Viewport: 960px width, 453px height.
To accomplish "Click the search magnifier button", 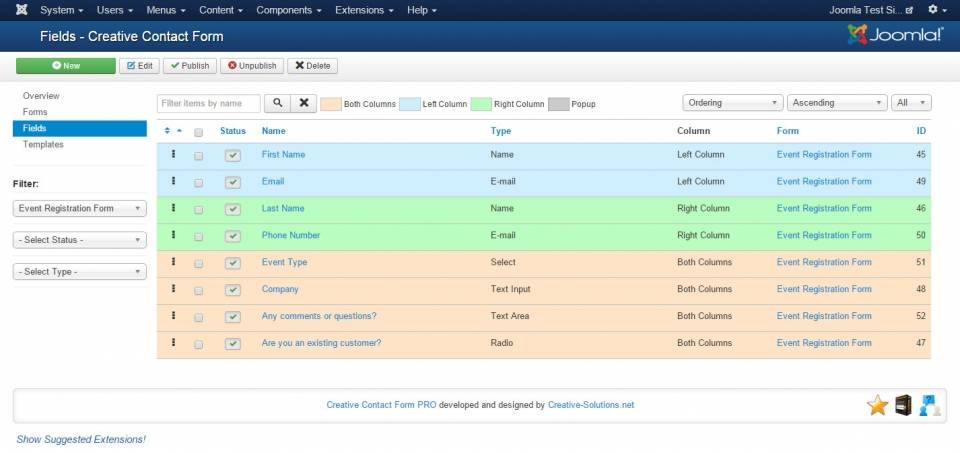I will click(277, 103).
